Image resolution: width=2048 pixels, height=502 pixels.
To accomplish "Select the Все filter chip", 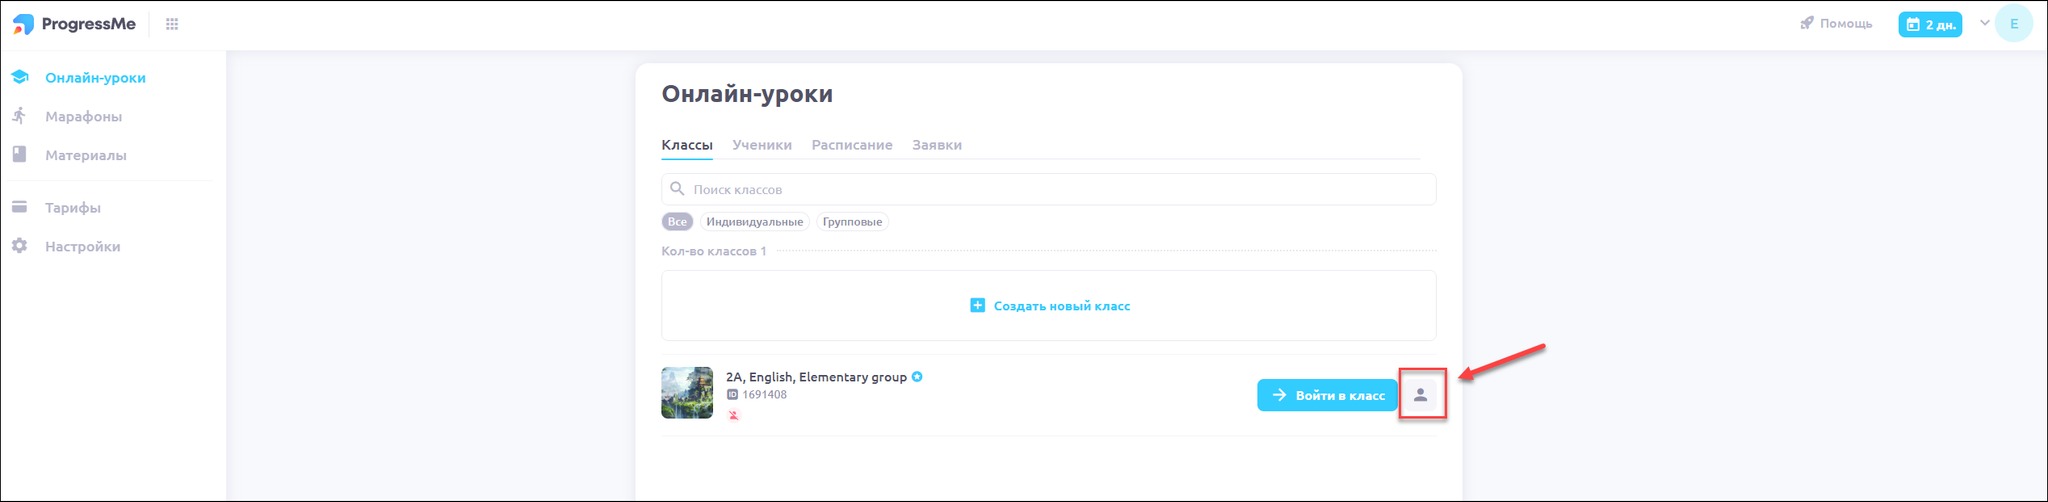I will [677, 222].
